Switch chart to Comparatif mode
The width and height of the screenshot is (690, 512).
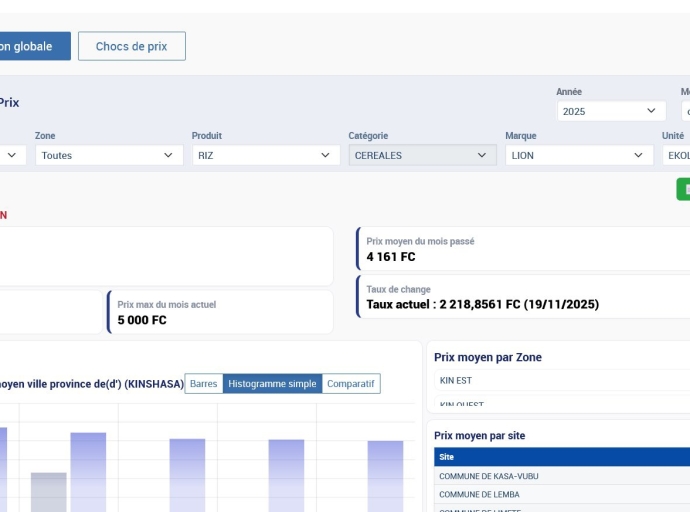click(x=350, y=384)
